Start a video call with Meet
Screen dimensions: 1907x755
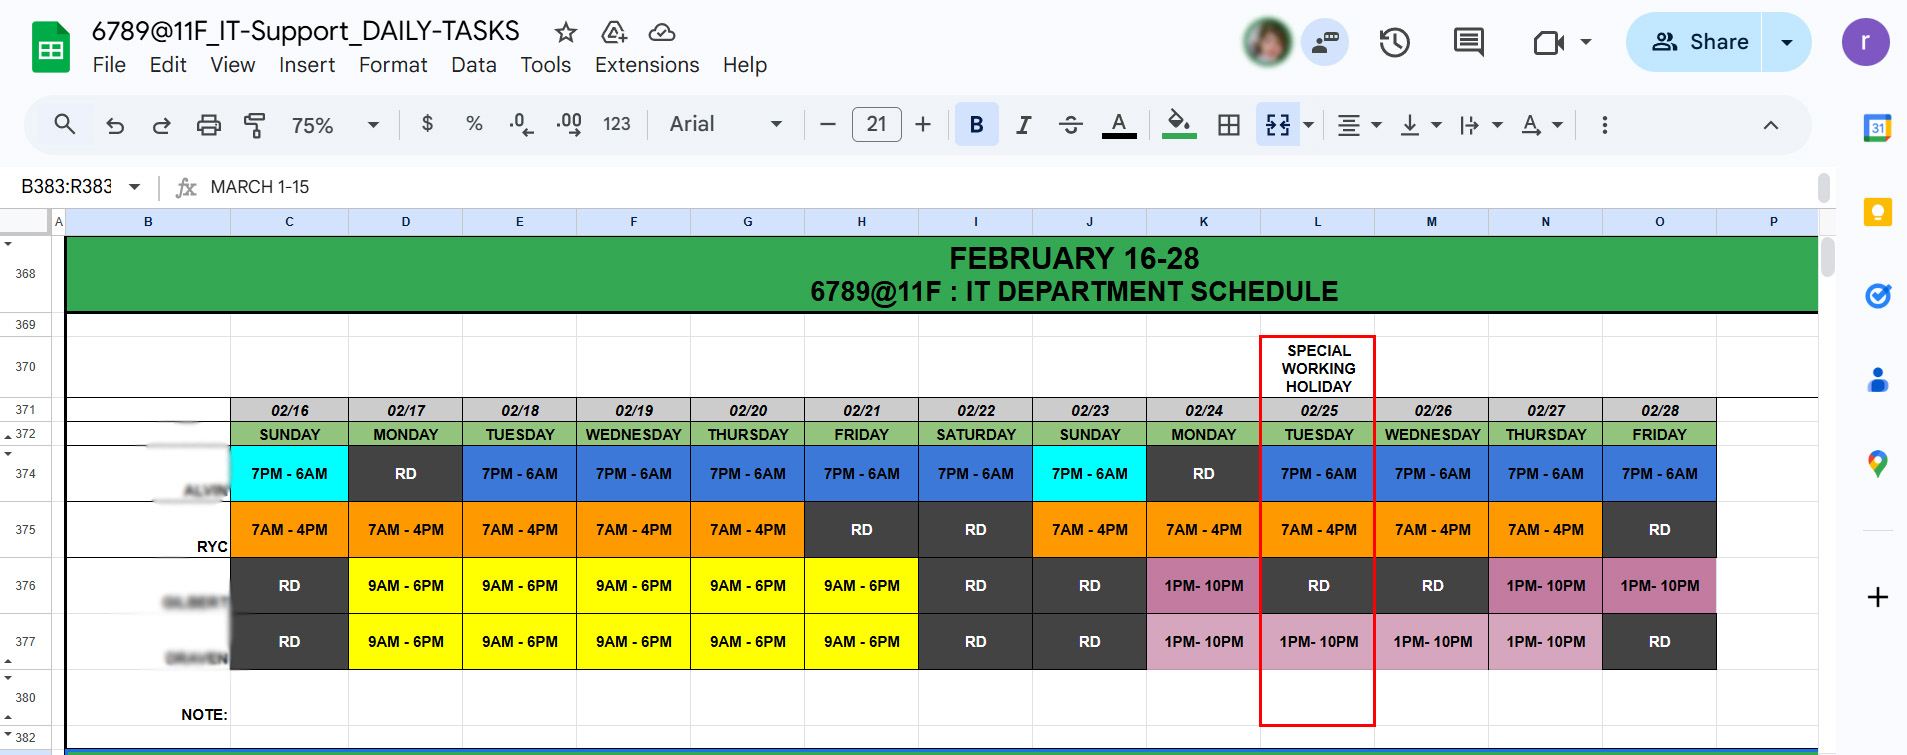pos(1549,42)
